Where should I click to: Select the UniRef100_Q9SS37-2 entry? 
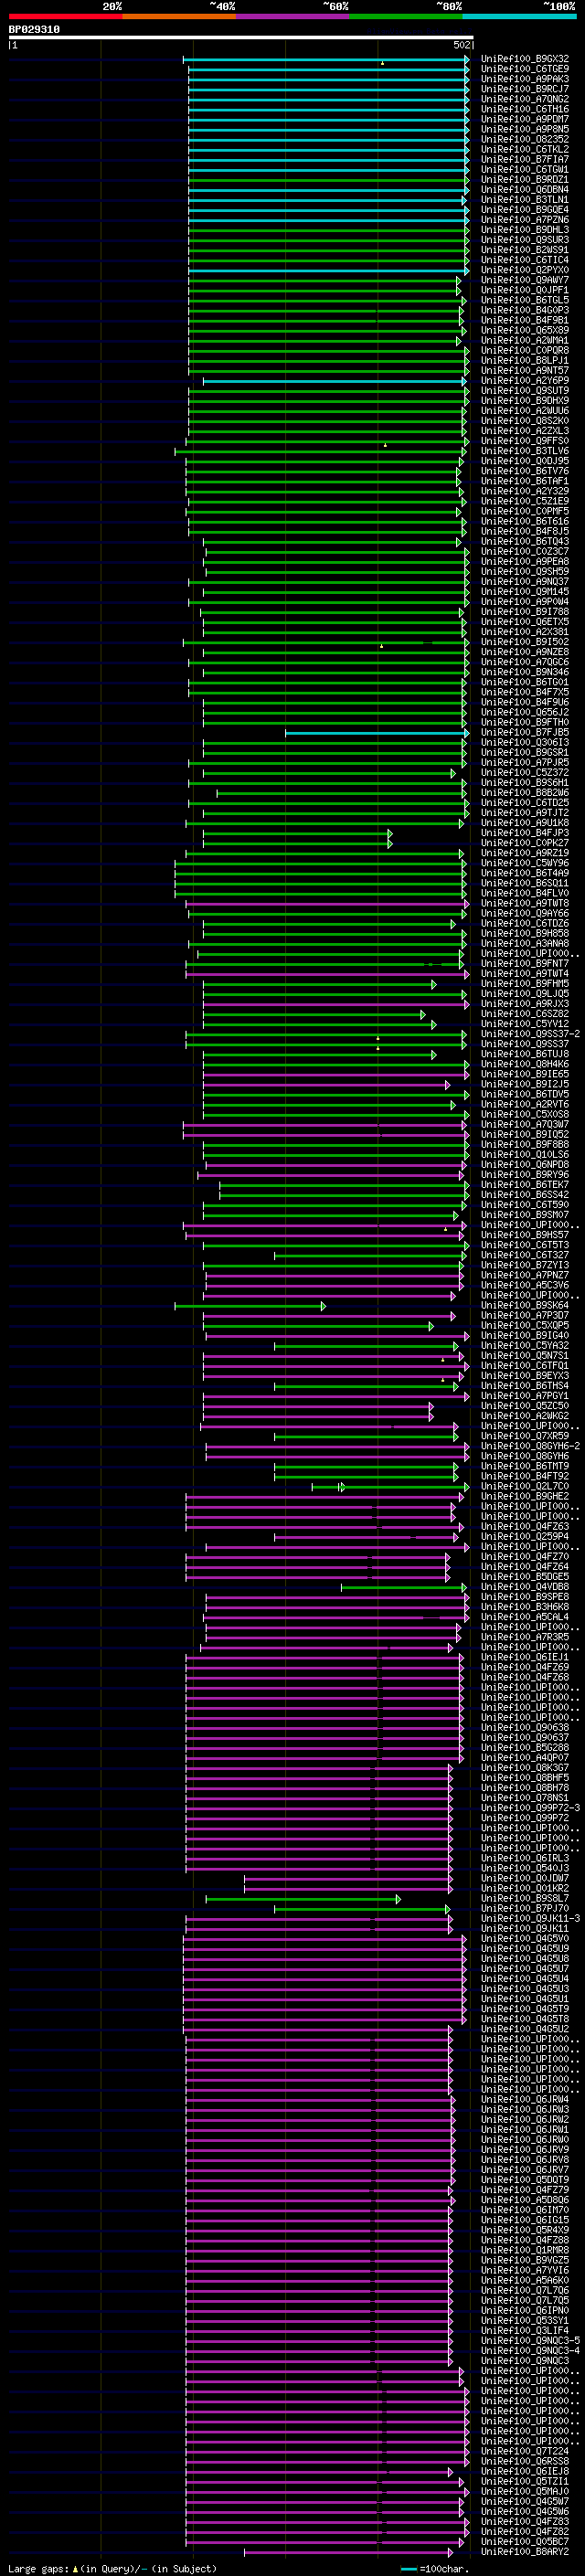(x=530, y=1034)
